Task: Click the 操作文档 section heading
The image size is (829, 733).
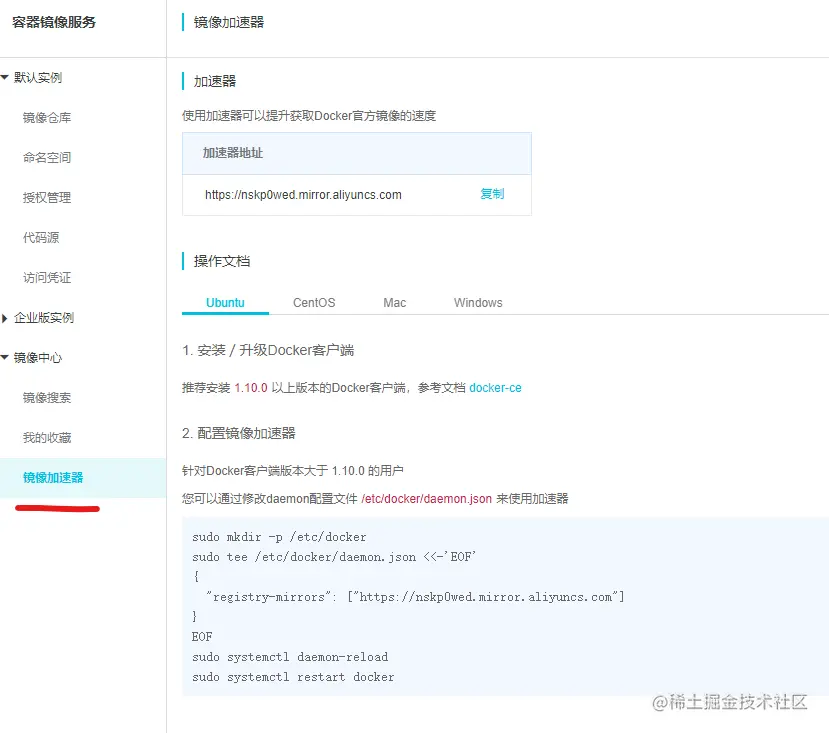Action: tap(222, 261)
